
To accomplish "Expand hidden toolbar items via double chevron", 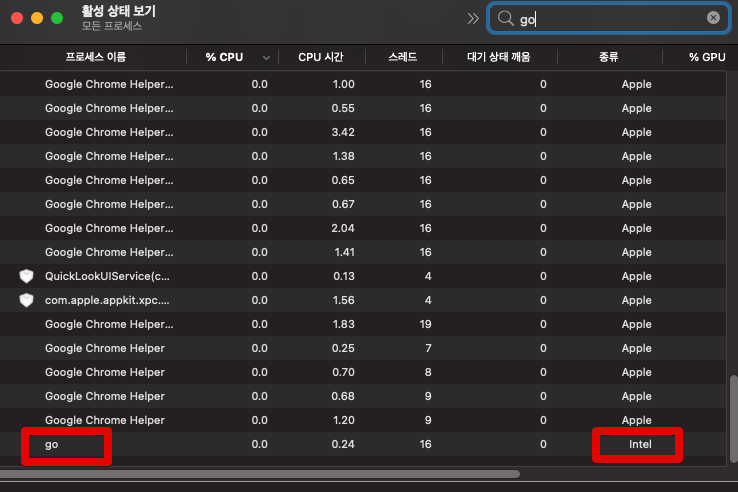I will [x=473, y=18].
